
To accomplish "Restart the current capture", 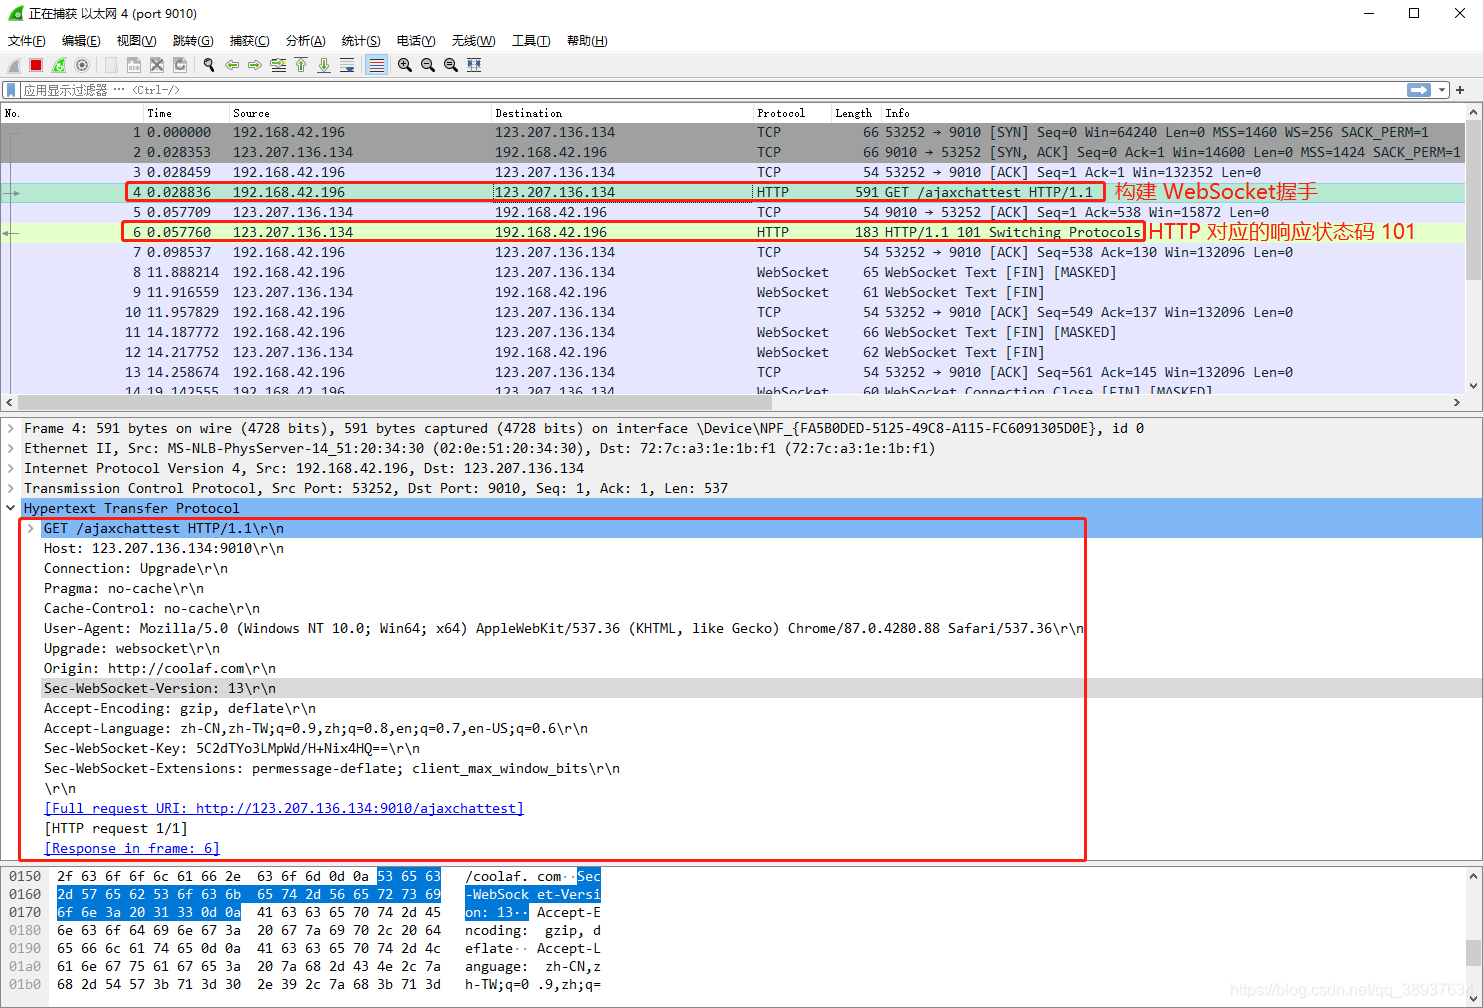I will pyautogui.click(x=57, y=64).
